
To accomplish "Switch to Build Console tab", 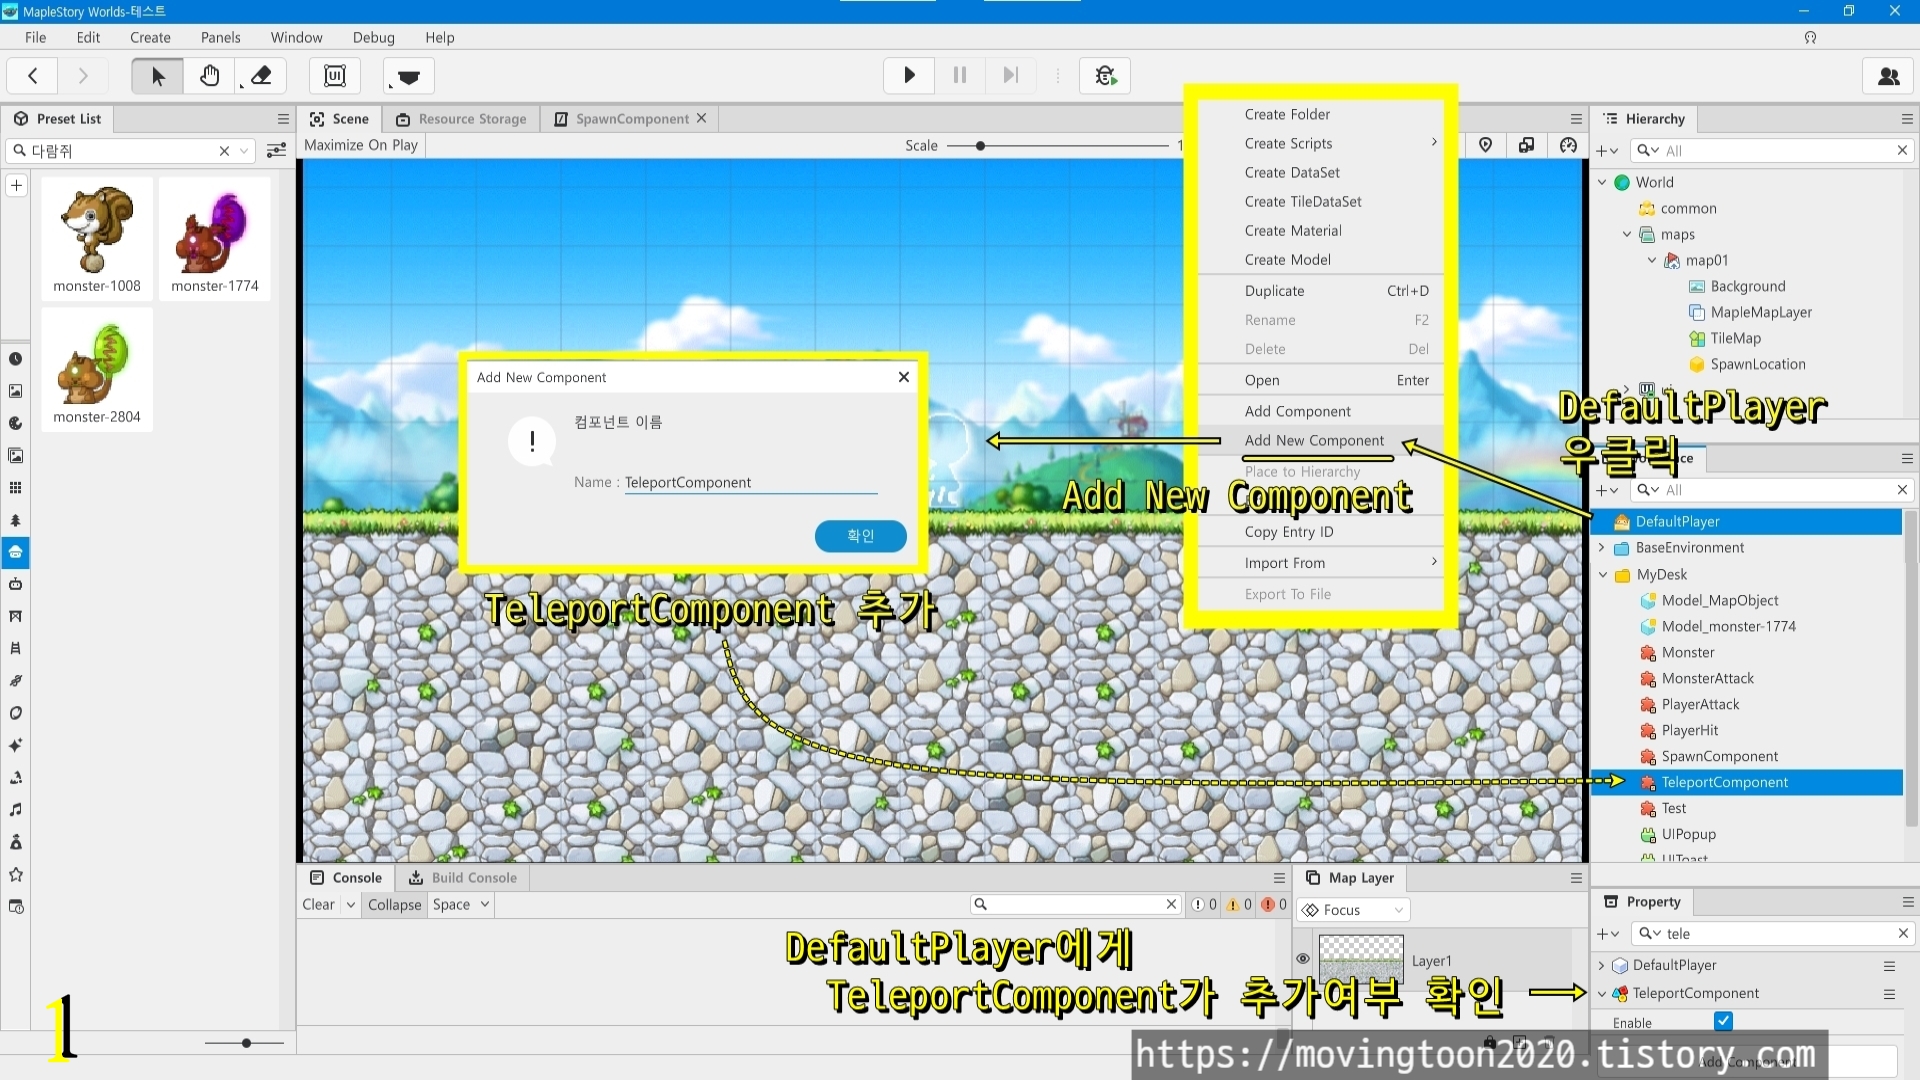I will pyautogui.click(x=463, y=877).
